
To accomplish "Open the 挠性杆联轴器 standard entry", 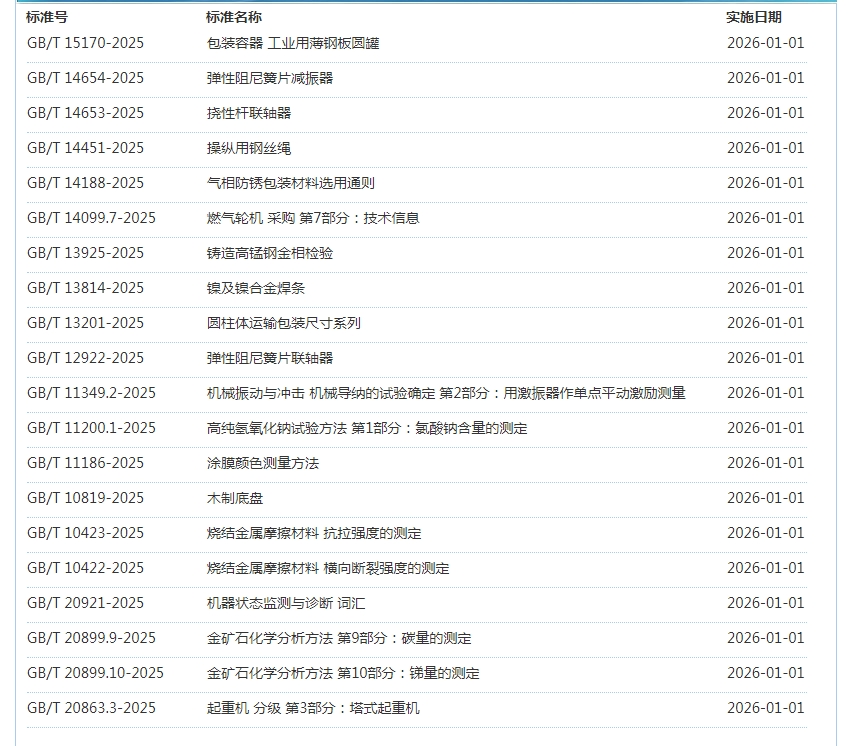I will click(249, 113).
